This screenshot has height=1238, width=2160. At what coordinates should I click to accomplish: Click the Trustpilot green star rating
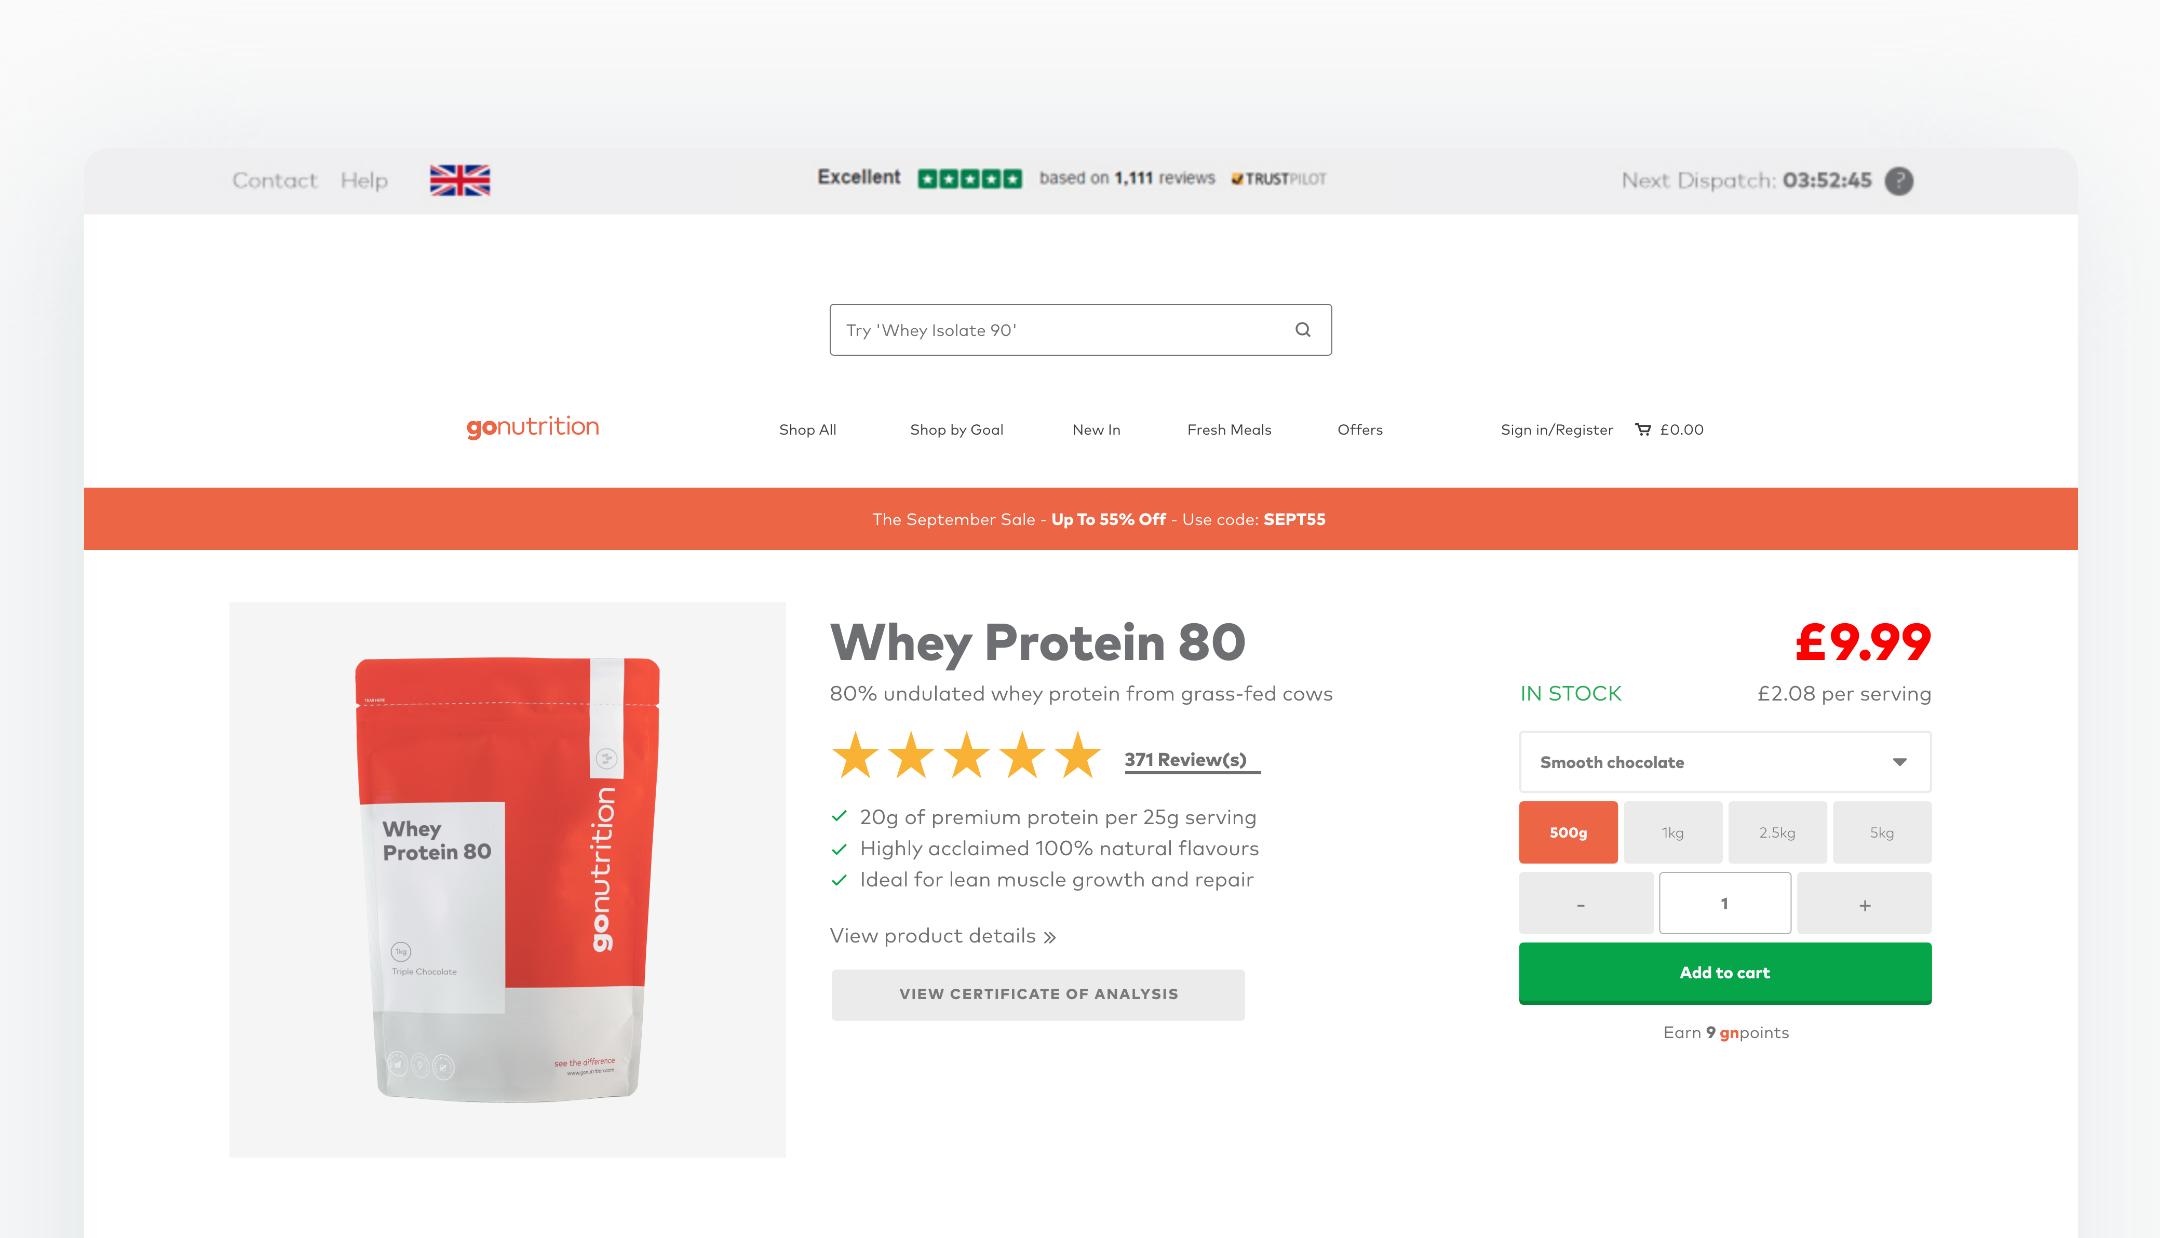coord(970,179)
